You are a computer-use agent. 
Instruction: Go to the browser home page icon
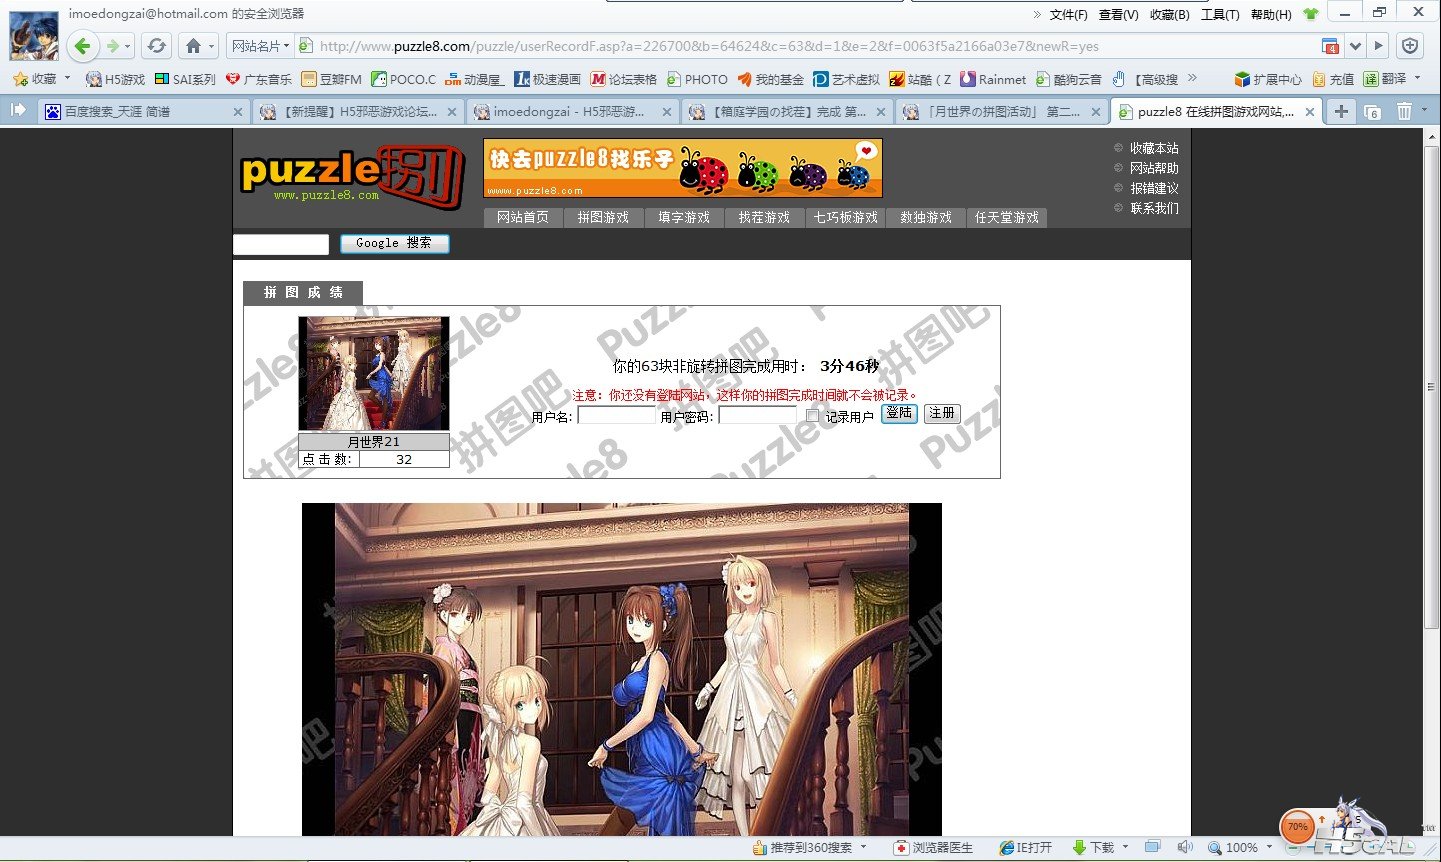193,46
